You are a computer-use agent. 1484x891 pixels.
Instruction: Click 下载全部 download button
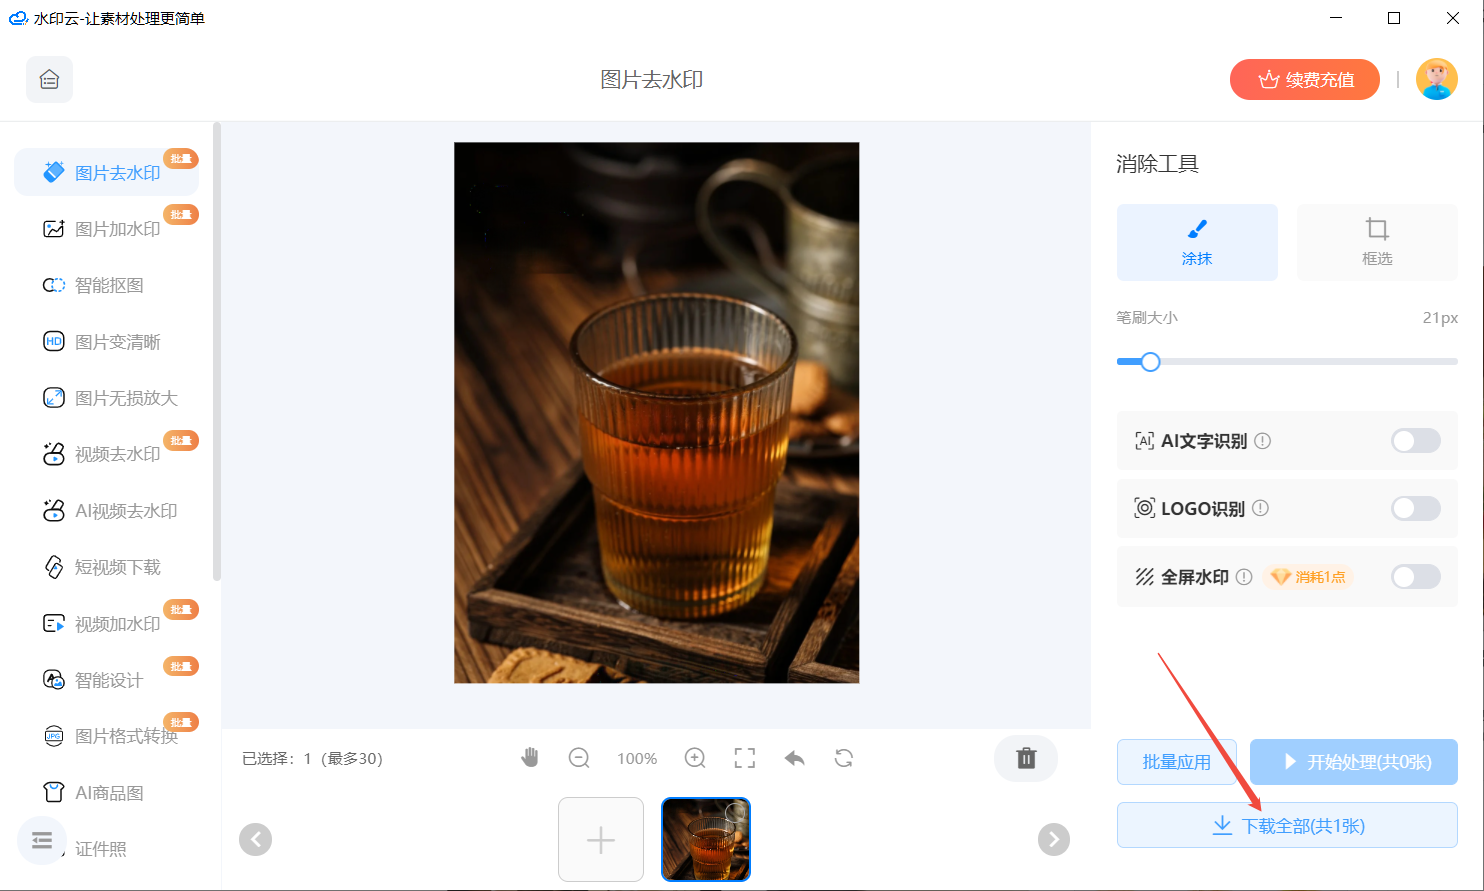(x=1287, y=826)
